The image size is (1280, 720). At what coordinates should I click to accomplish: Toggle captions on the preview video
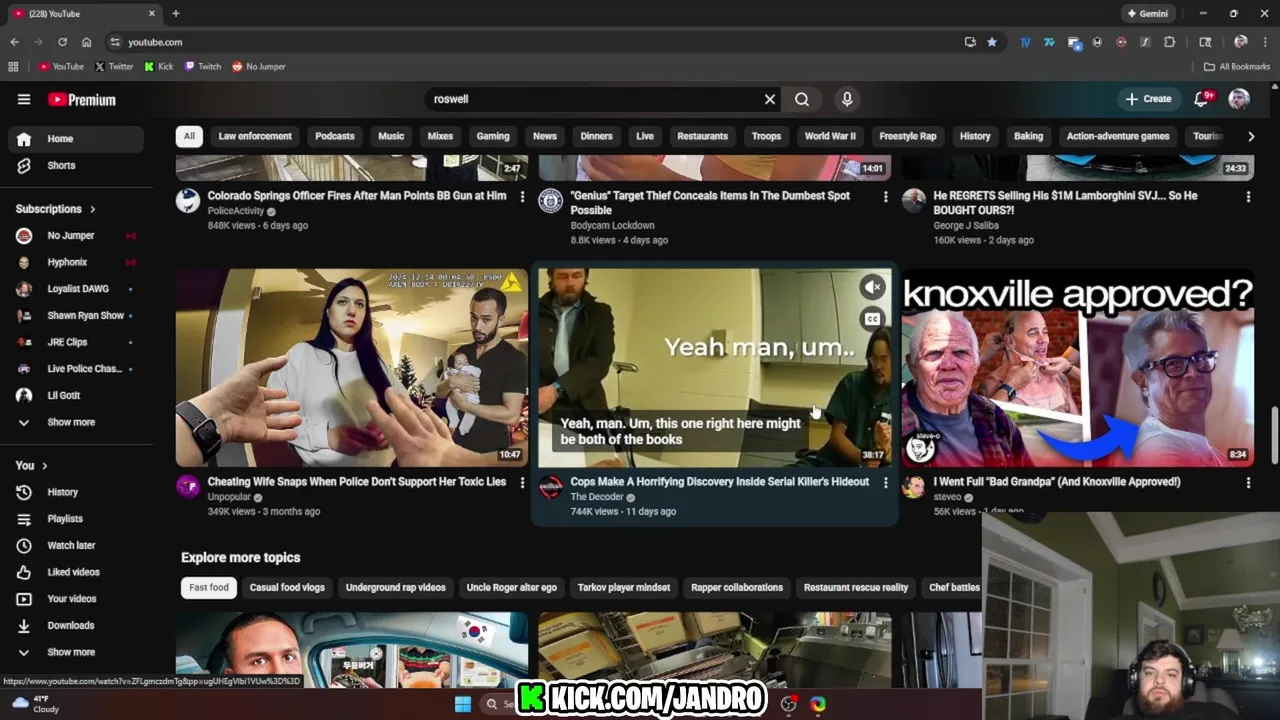point(873,320)
